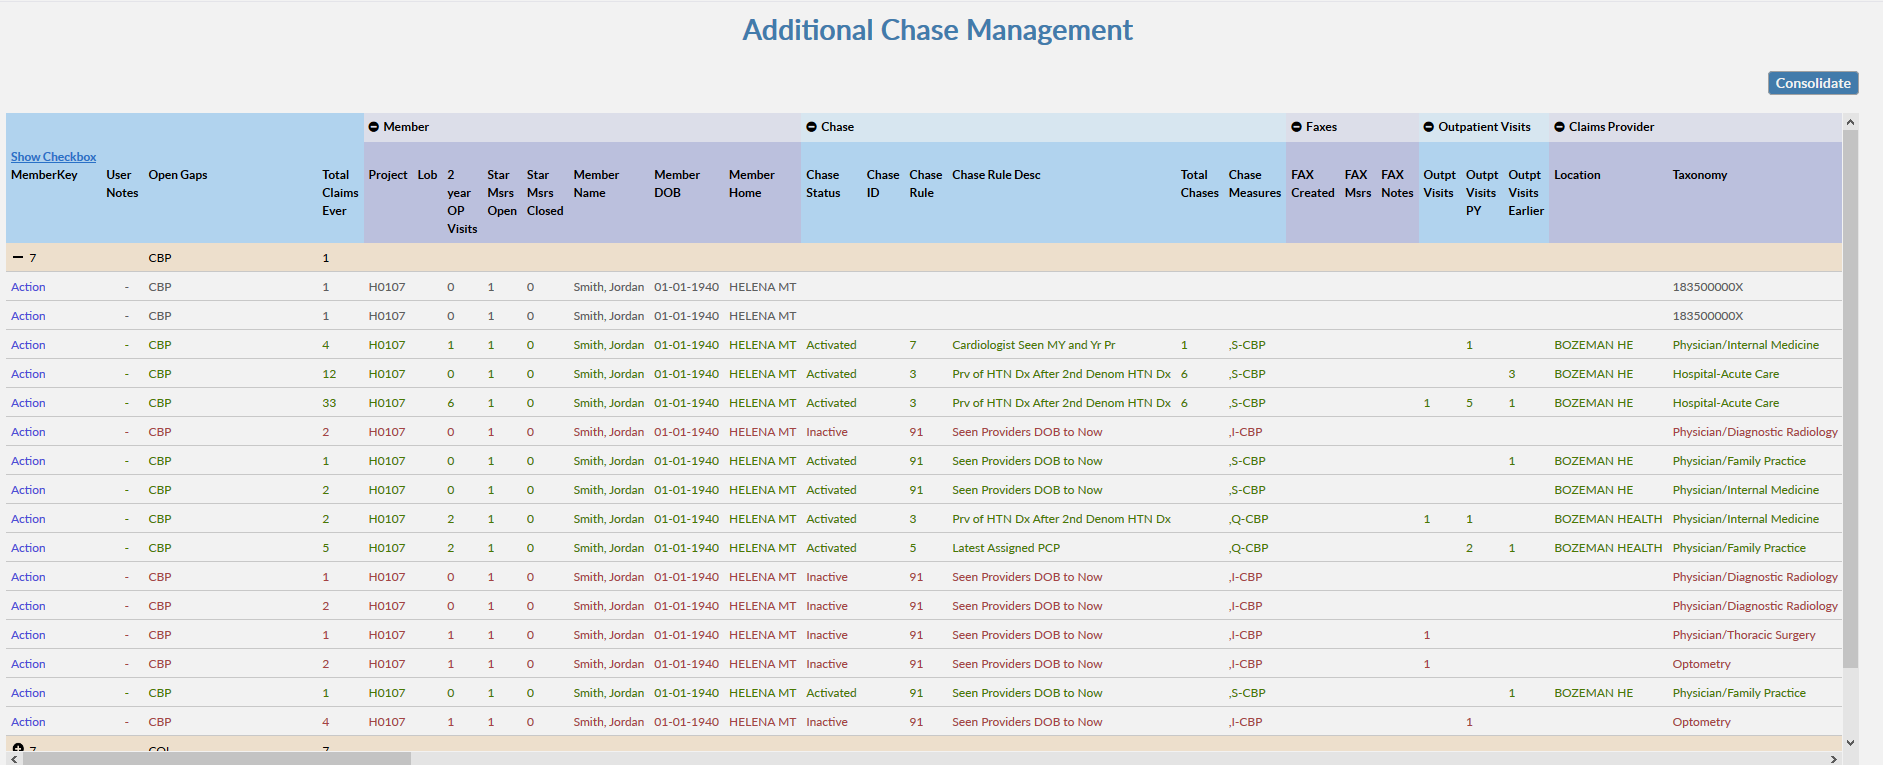Collapse the member 7 CBP group row
Screen dimensions: 1883x765
point(17,257)
